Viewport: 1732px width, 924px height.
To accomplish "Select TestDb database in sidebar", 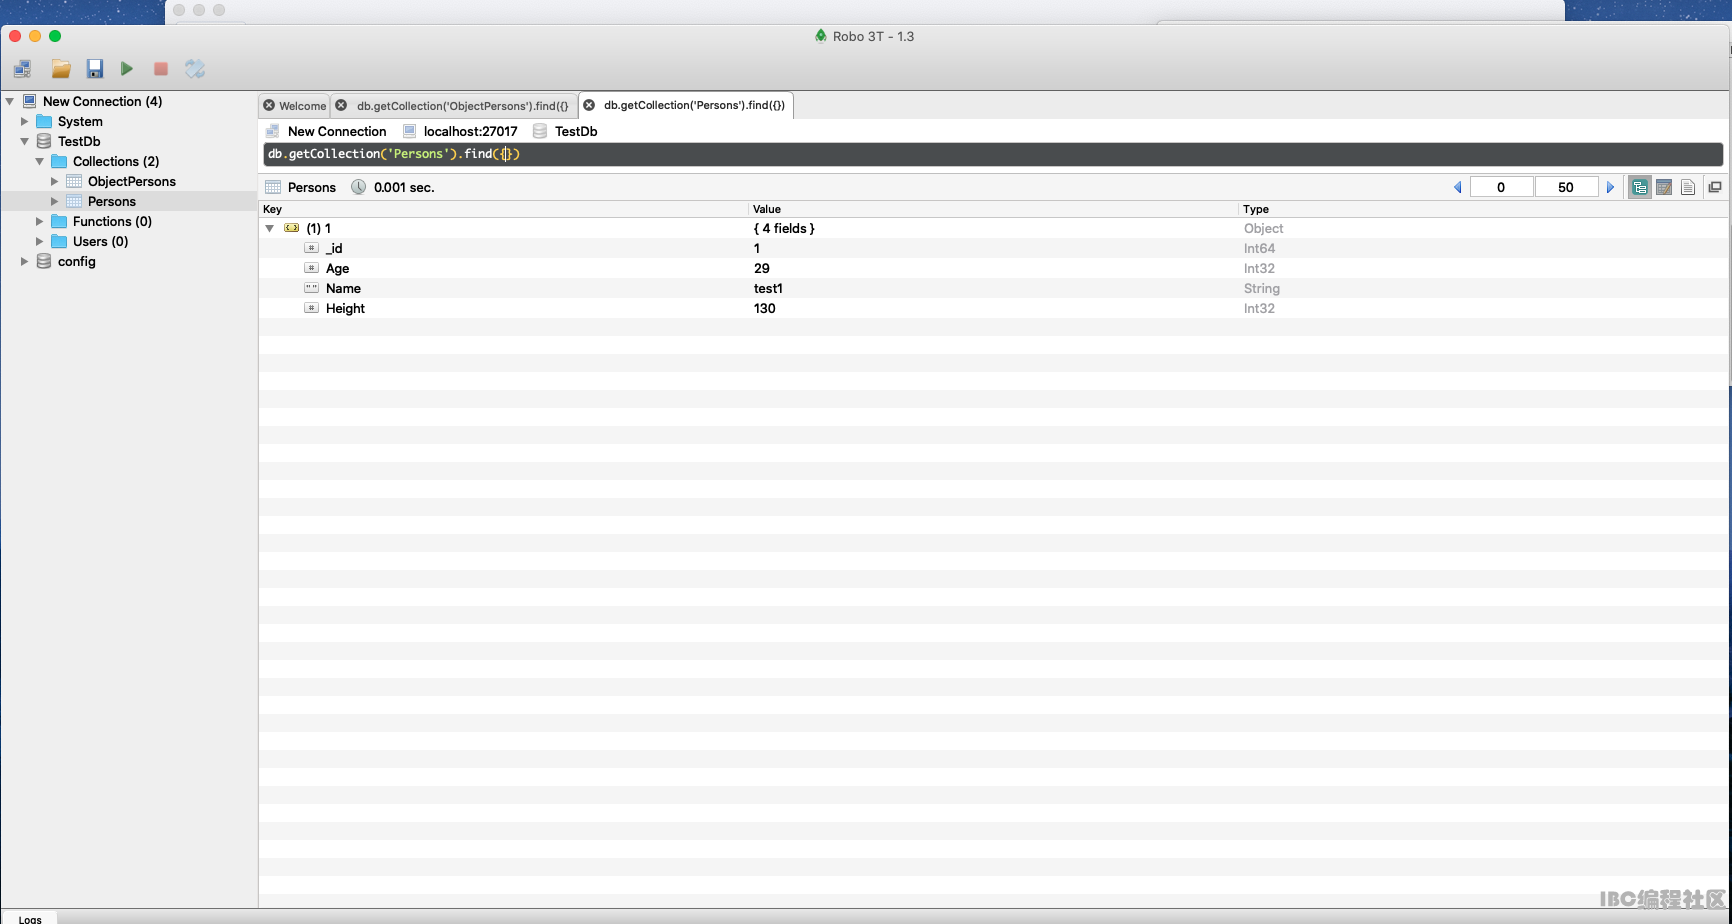I will pos(79,141).
